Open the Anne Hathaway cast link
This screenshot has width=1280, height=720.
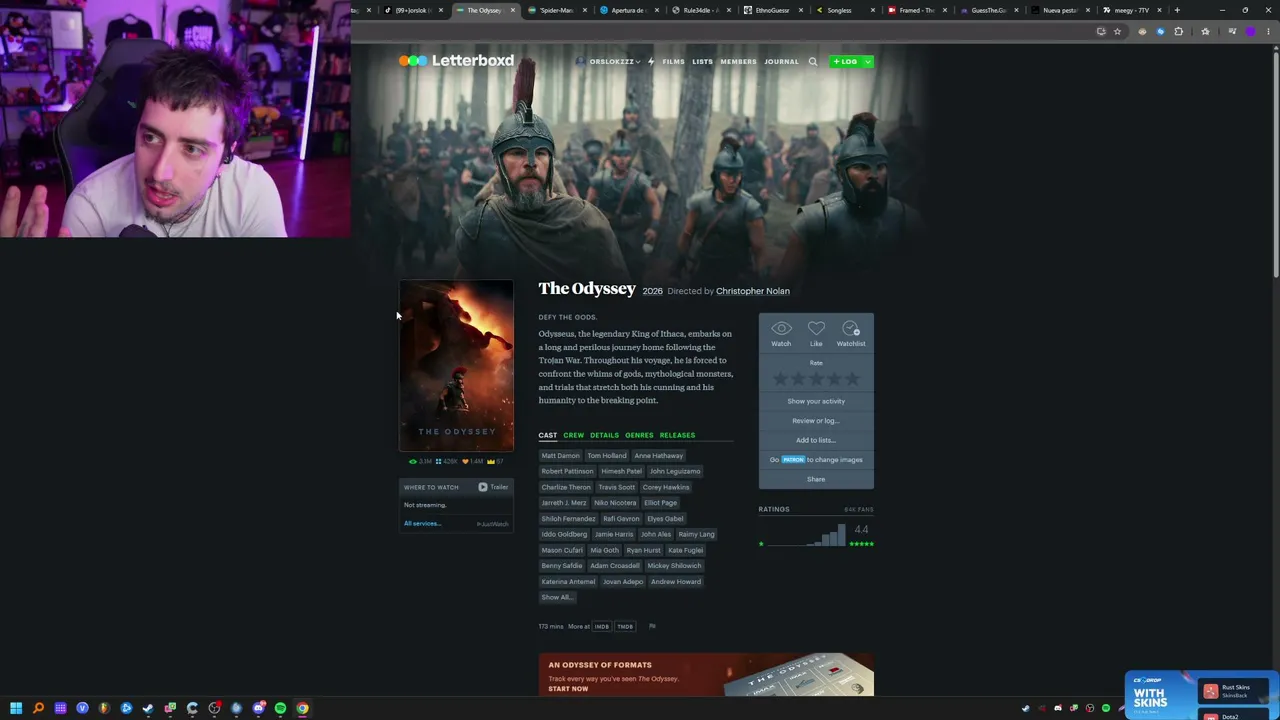(x=658, y=456)
